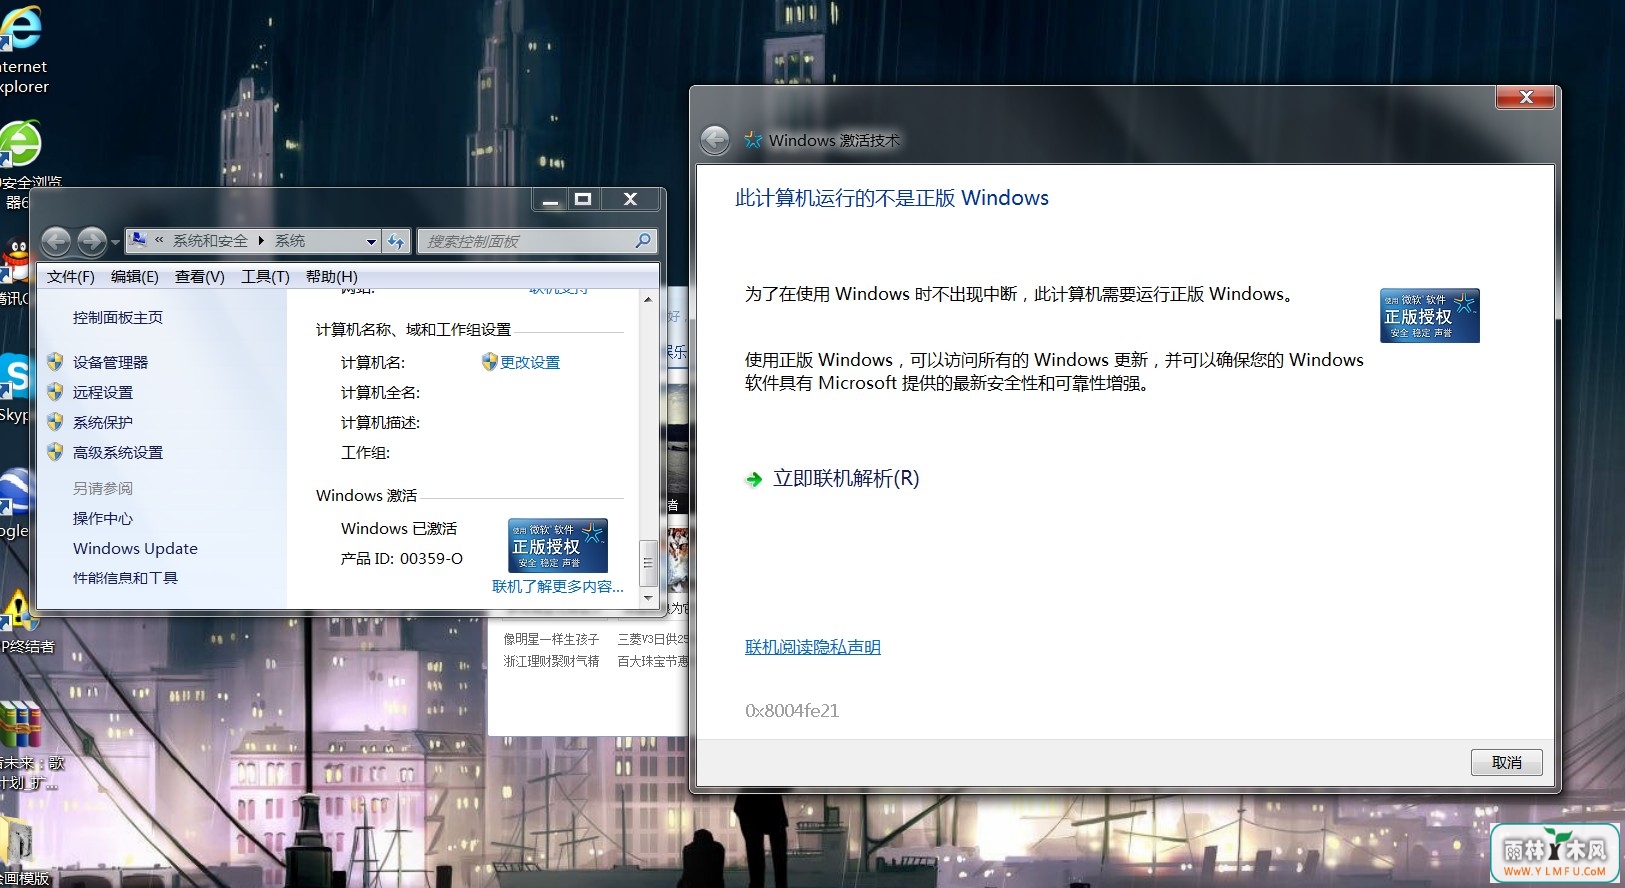This screenshot has height=888, width=1625.
Task: Click Forward arrow in System window
Action: 91,241
